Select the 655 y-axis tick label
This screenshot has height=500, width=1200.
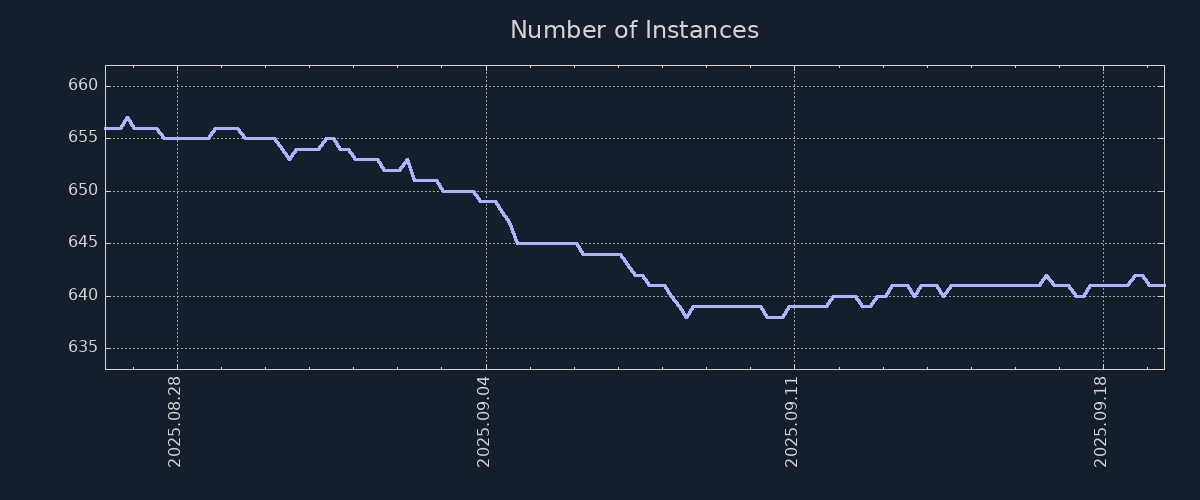(x=84, y=138)
